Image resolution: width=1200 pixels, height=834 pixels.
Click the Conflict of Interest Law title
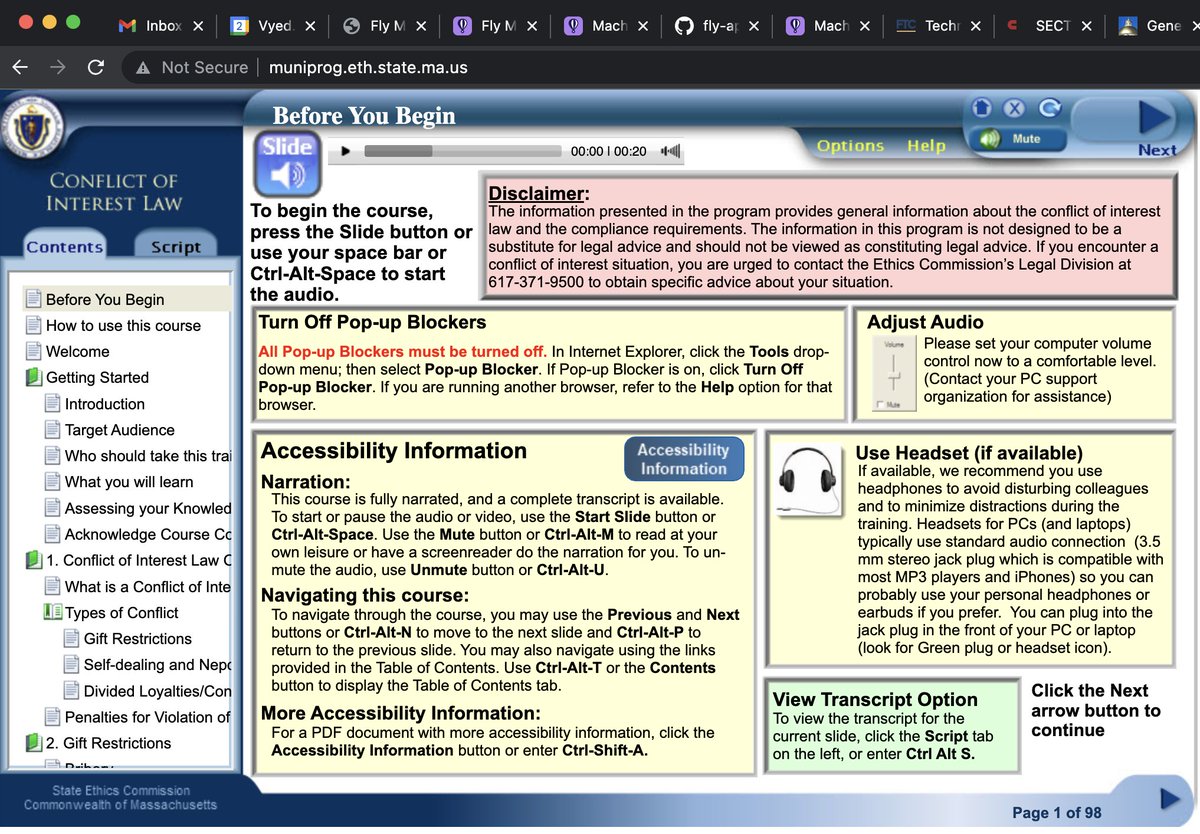[x=114, y=192]
